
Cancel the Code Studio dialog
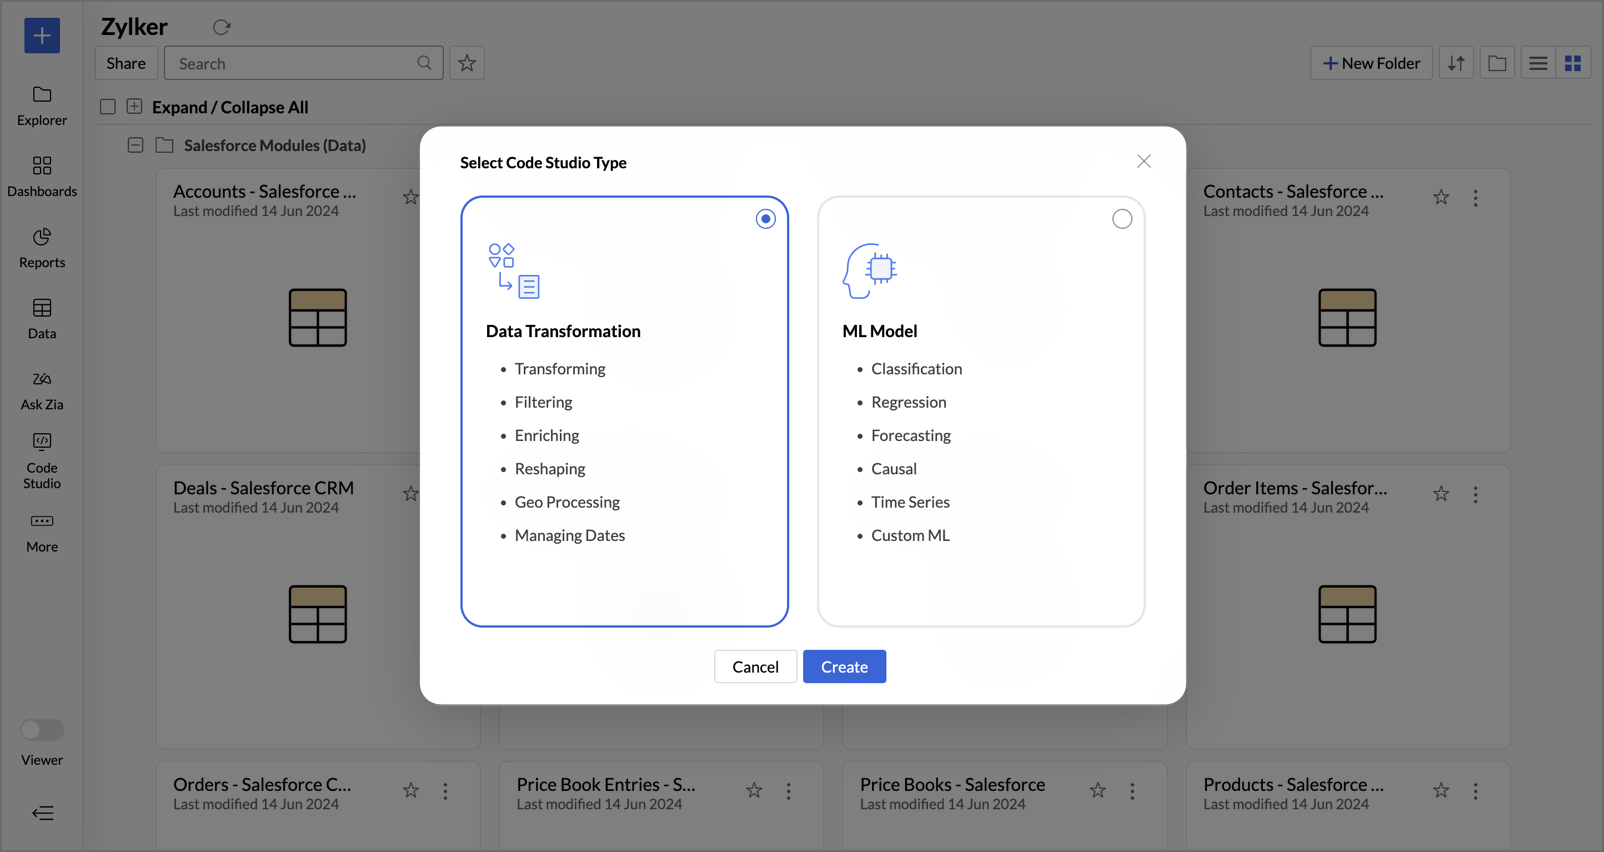point(755,667)
